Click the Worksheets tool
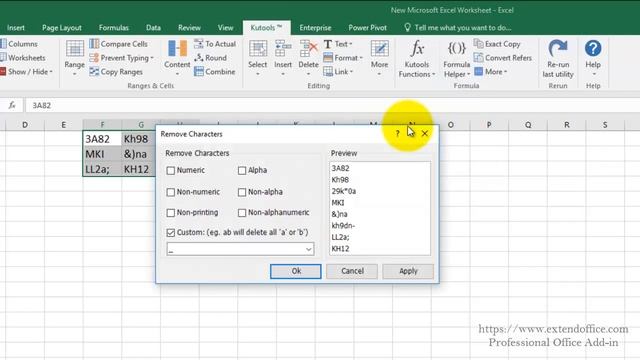 [x=23, y=58]
